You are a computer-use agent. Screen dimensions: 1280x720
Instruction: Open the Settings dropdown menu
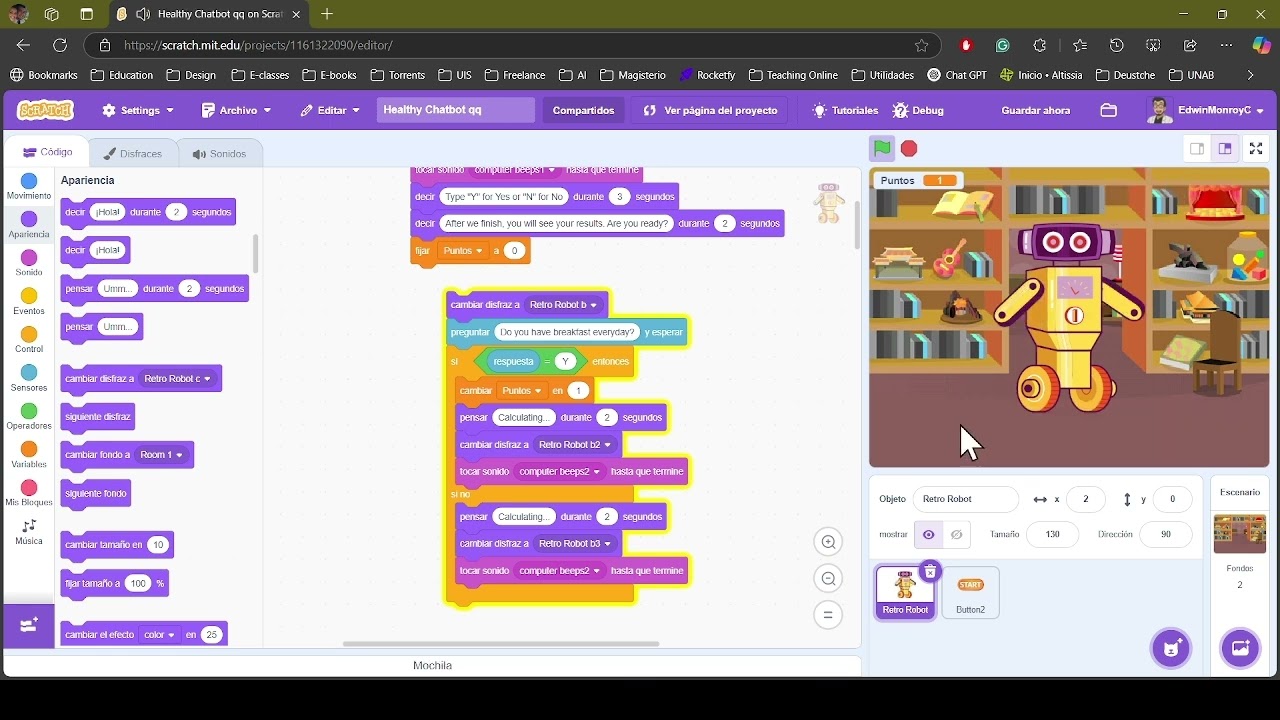coord(138,110)
